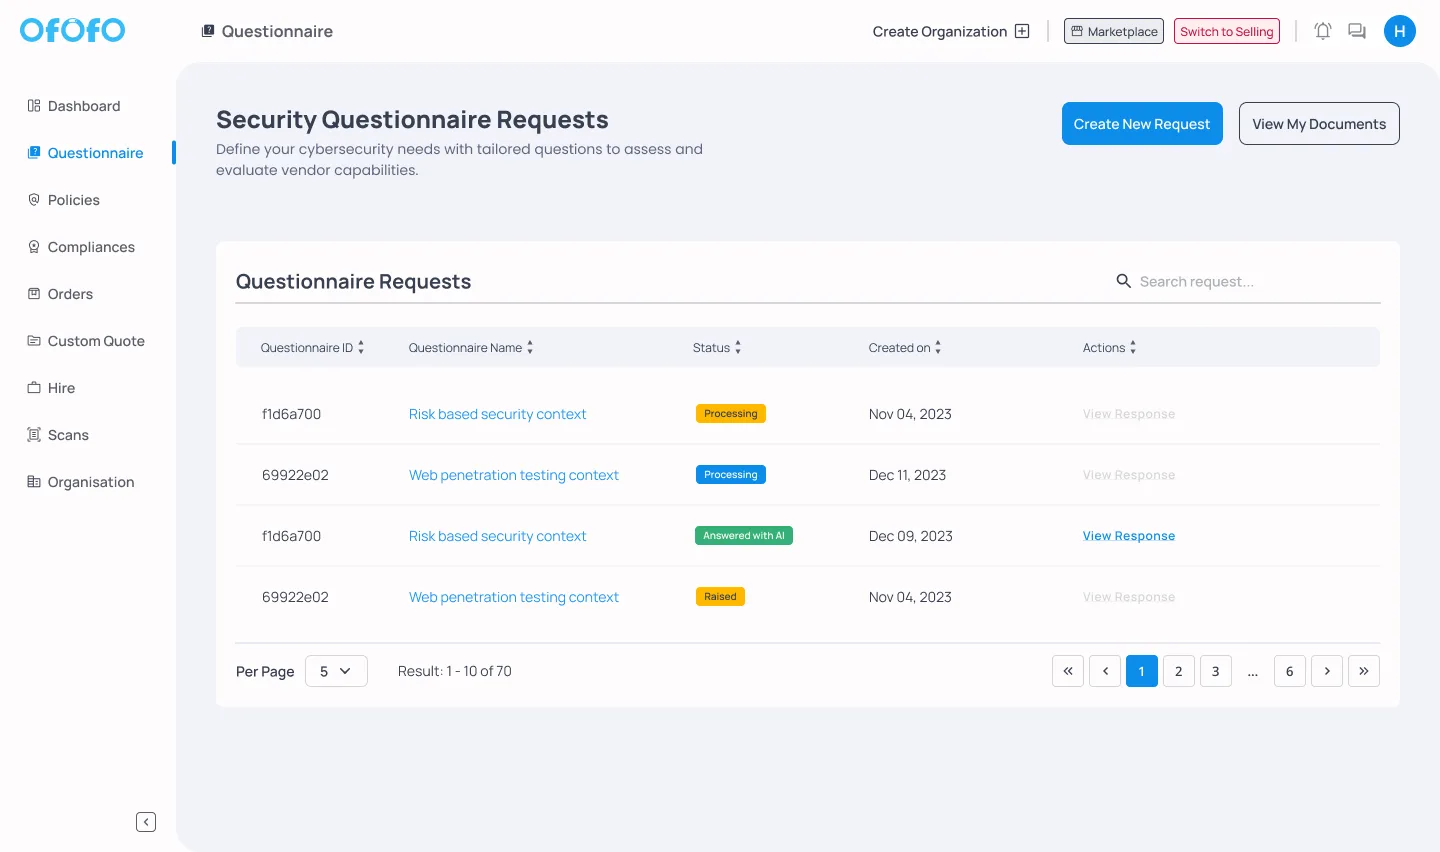Go to the Compliances page

coord(91,247)
